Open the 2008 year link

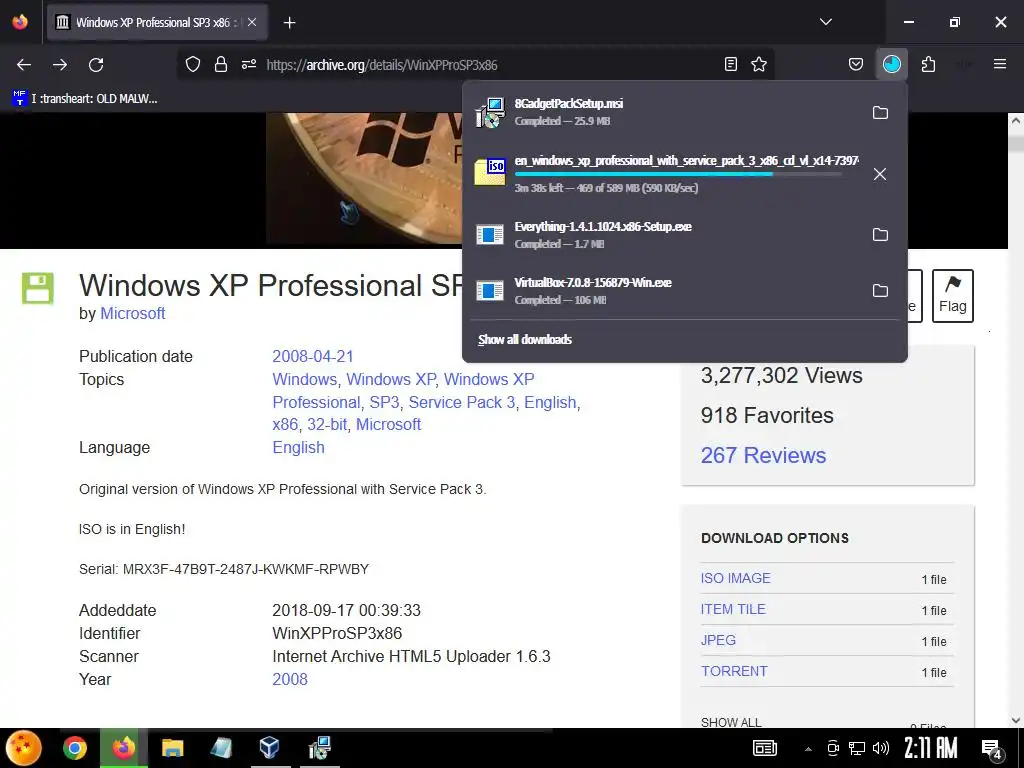290,679
